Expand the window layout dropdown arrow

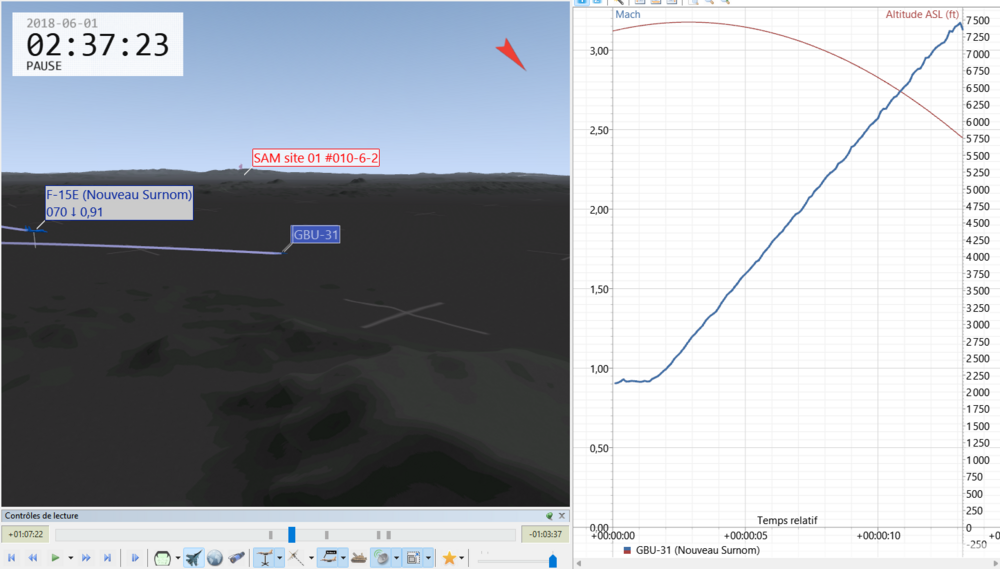pyautogui.click(x=429, y=558)
